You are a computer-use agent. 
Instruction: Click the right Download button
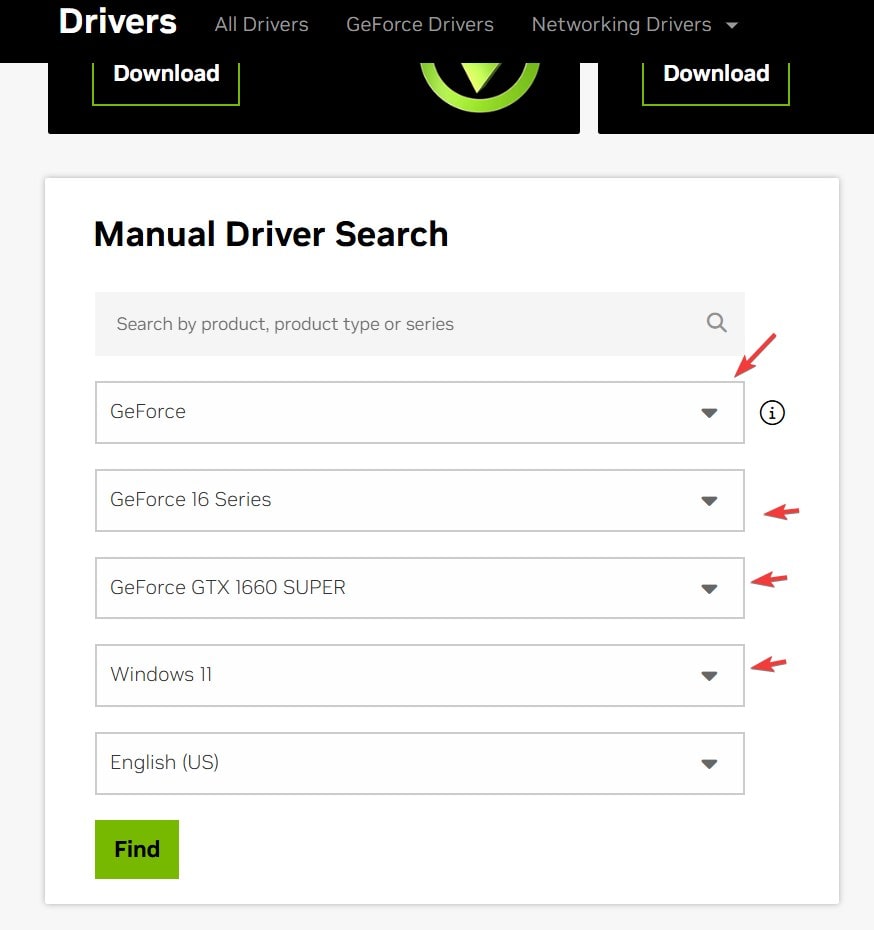716,82
